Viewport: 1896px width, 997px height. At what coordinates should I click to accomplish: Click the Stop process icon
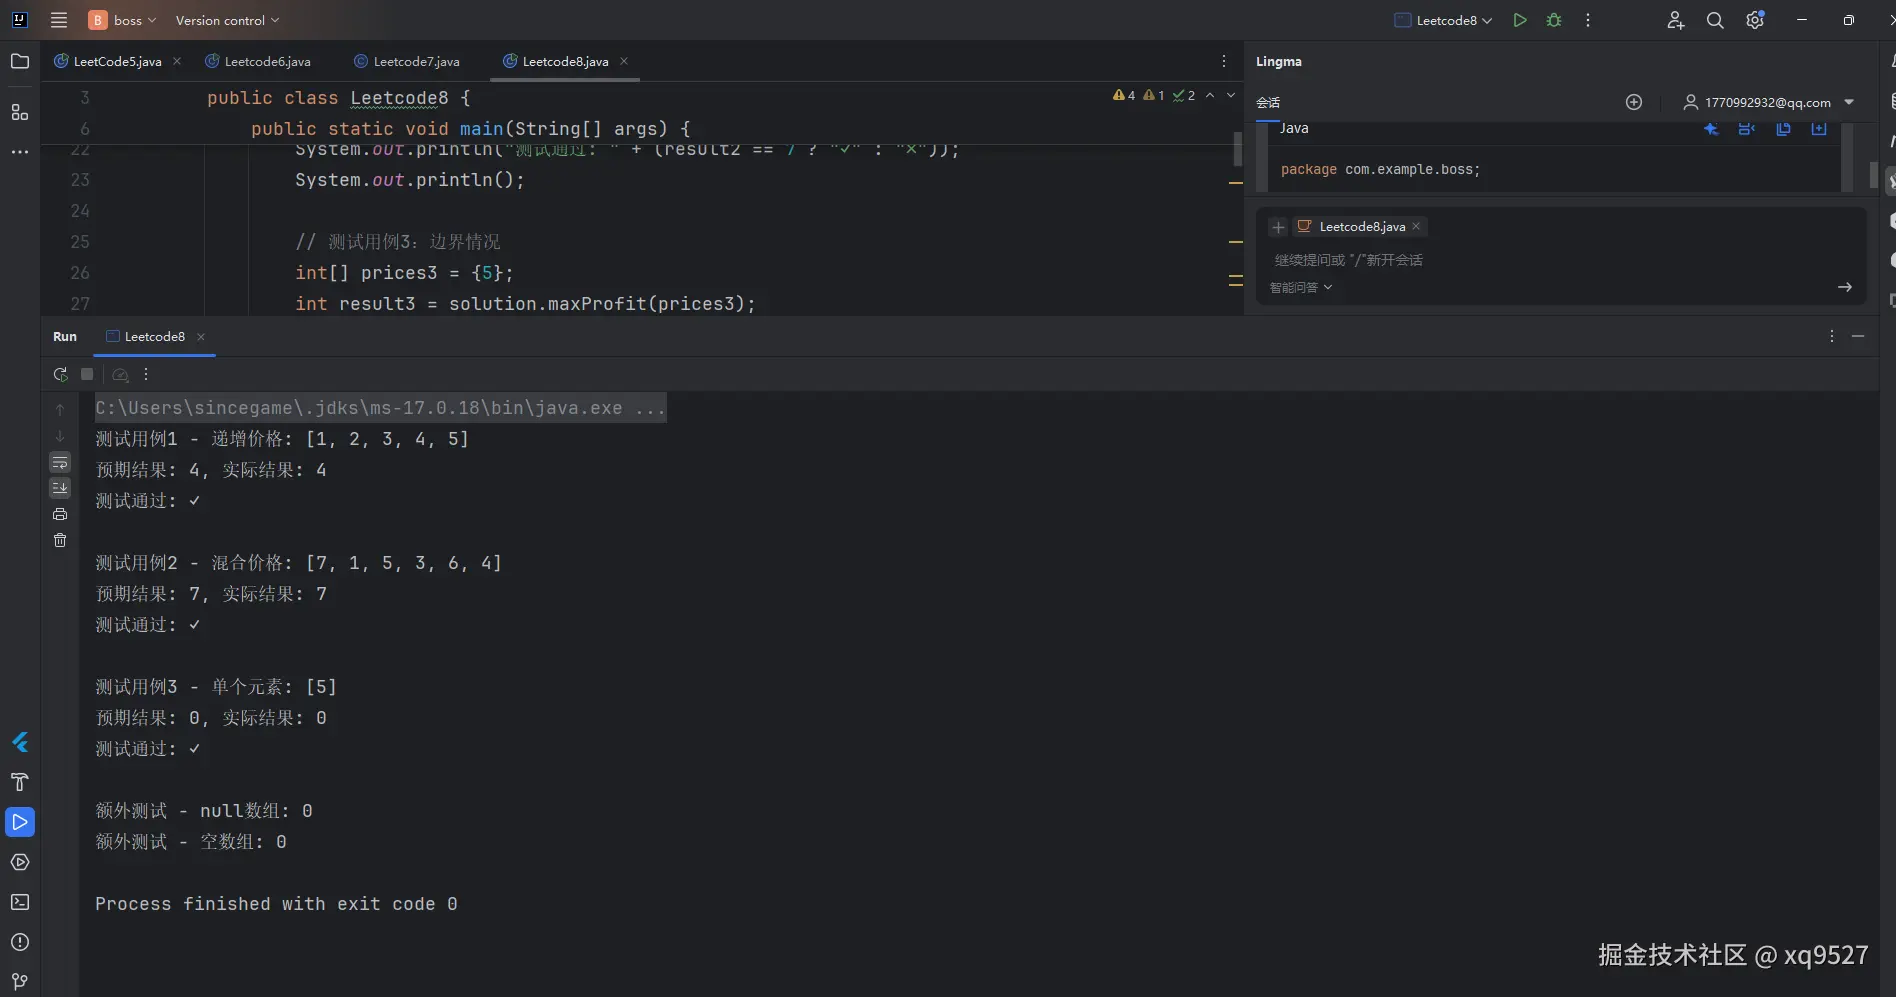tap(87, 374)
